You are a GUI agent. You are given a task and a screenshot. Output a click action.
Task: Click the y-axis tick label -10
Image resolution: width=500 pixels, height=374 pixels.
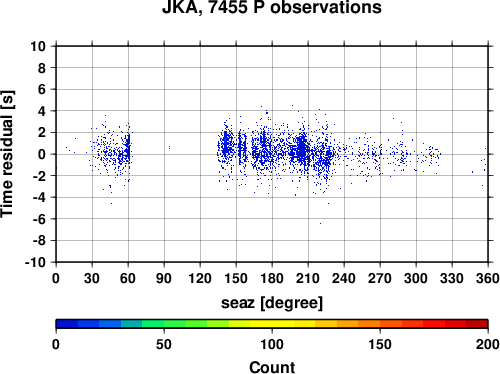pyautogui.click(x=35, y=262)
